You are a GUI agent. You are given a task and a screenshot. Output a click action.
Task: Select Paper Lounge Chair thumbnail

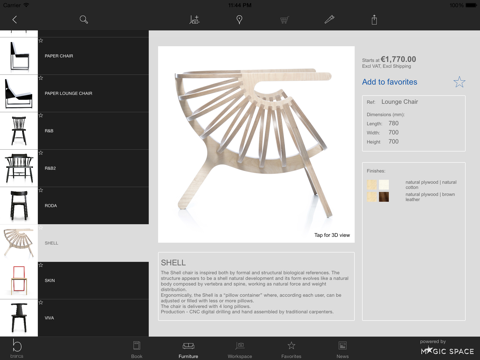pyautogui.click(x=19, y=93)
